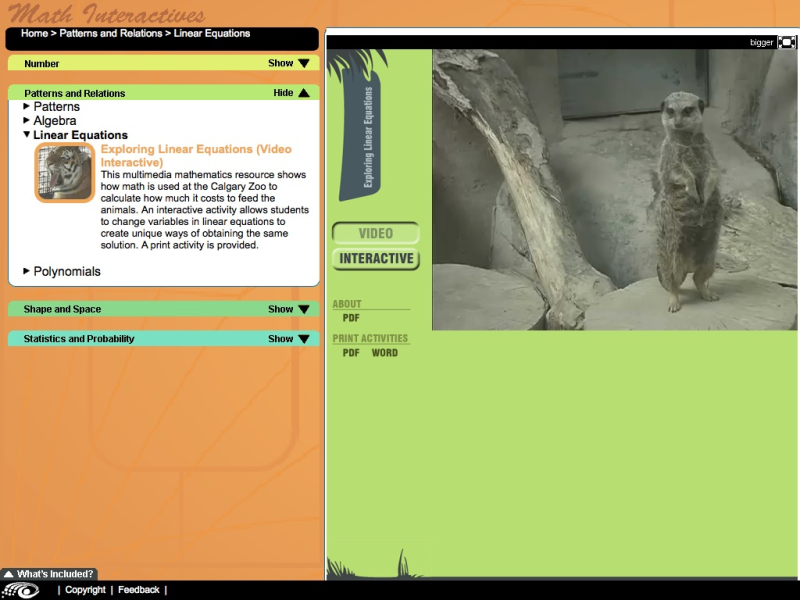Open Exploring Linear Equations title link
Viewport: 800px width, 600px height.
coord(196,155)
